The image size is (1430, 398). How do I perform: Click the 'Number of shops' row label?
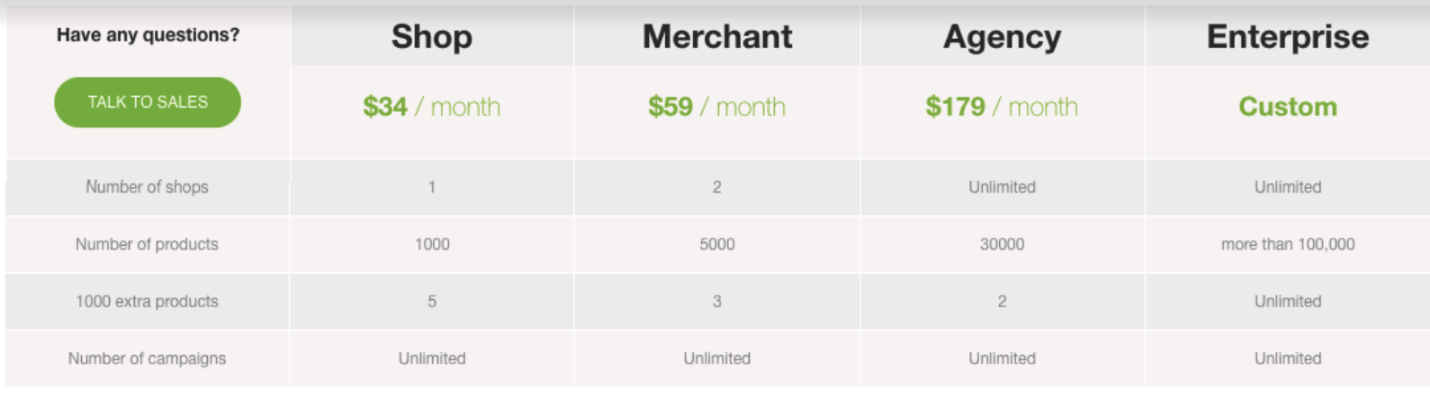click(147, 187)
